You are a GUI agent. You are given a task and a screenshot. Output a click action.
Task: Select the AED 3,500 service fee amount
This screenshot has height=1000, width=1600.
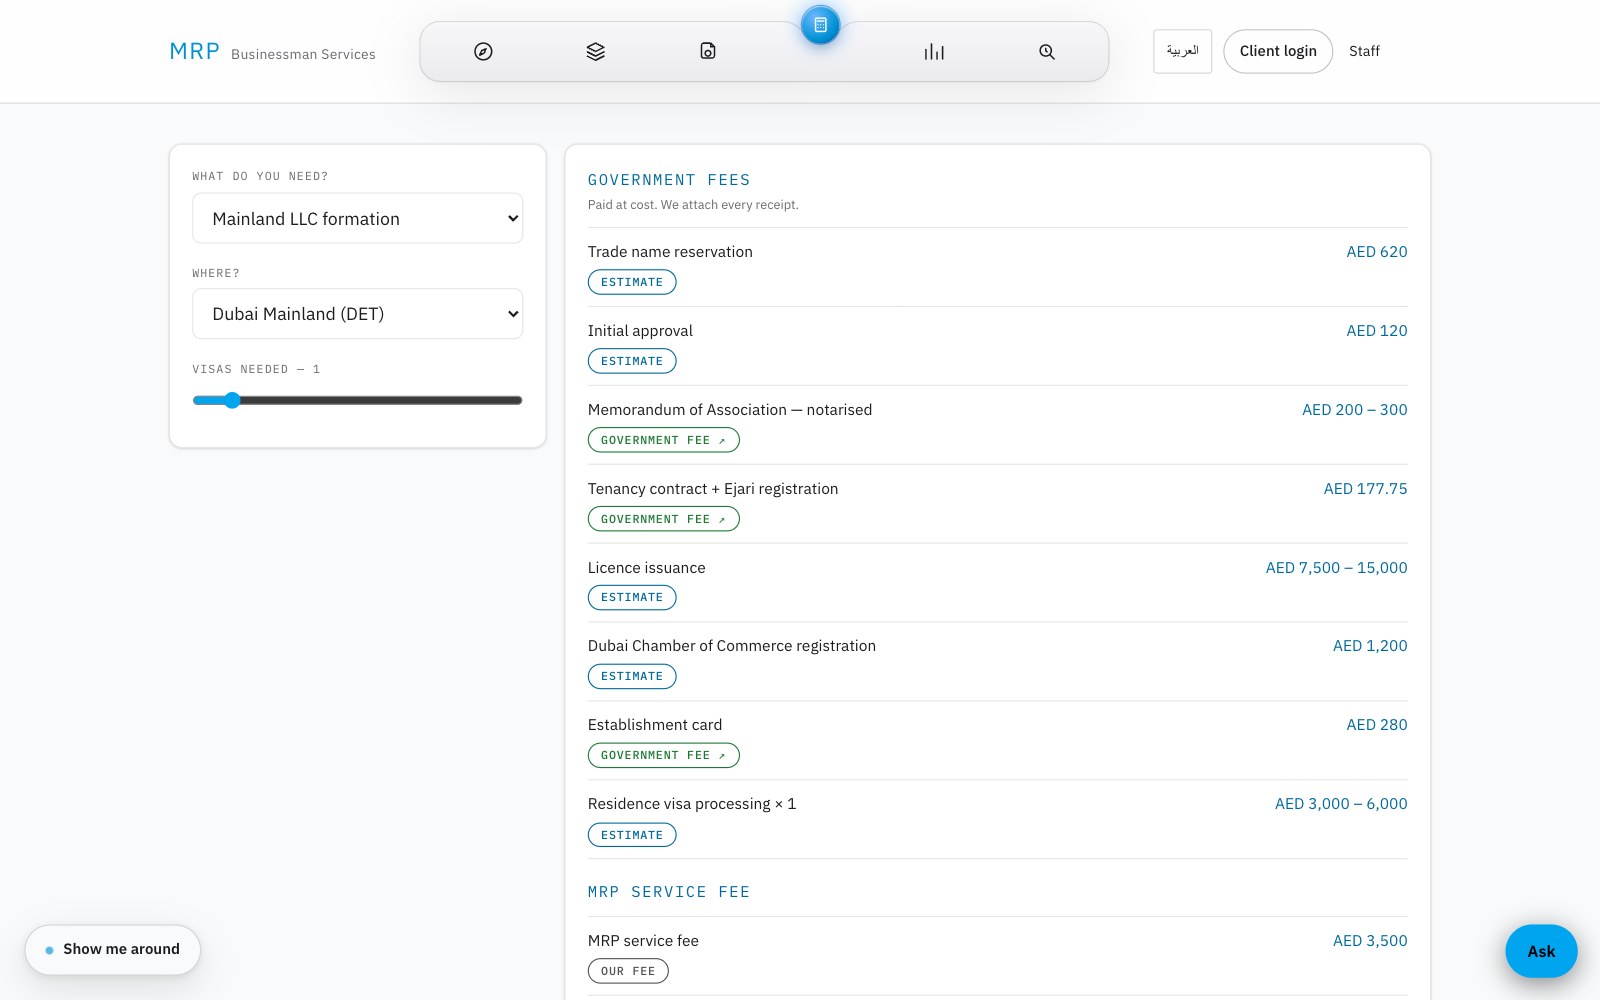(x=1370, y=941)
